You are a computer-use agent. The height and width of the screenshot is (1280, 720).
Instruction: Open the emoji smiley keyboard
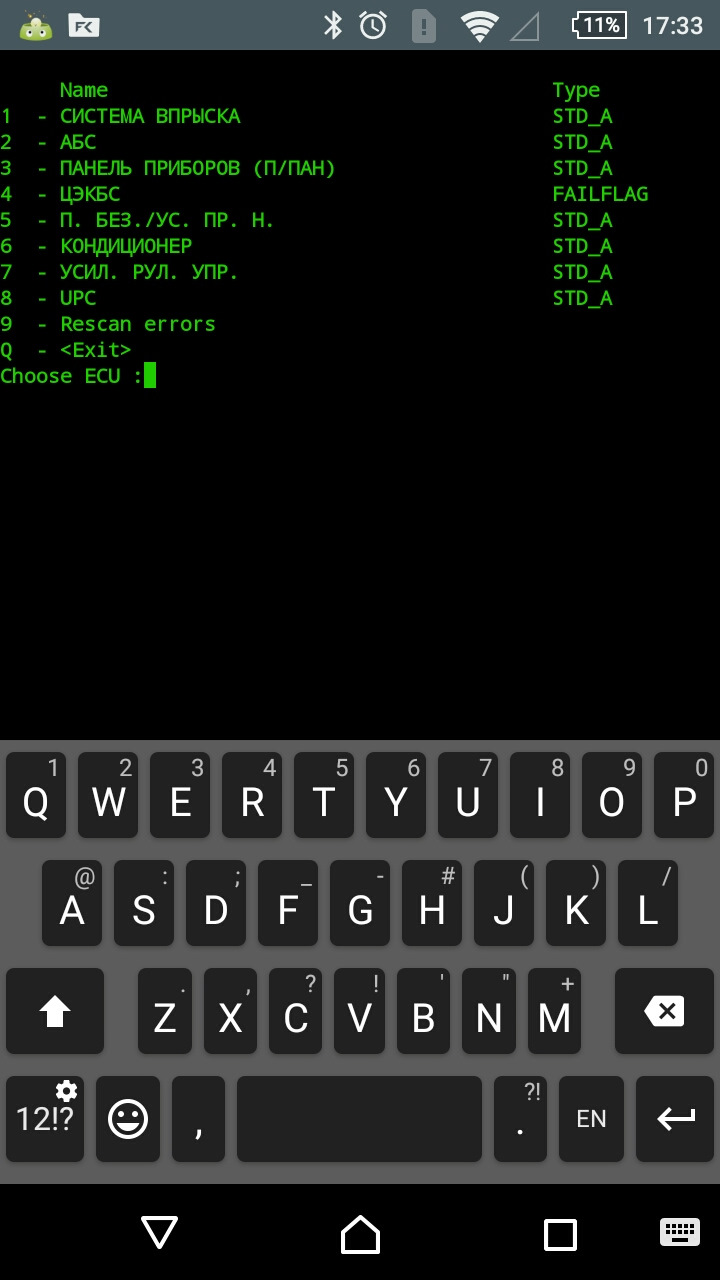tap(128, 1119)
